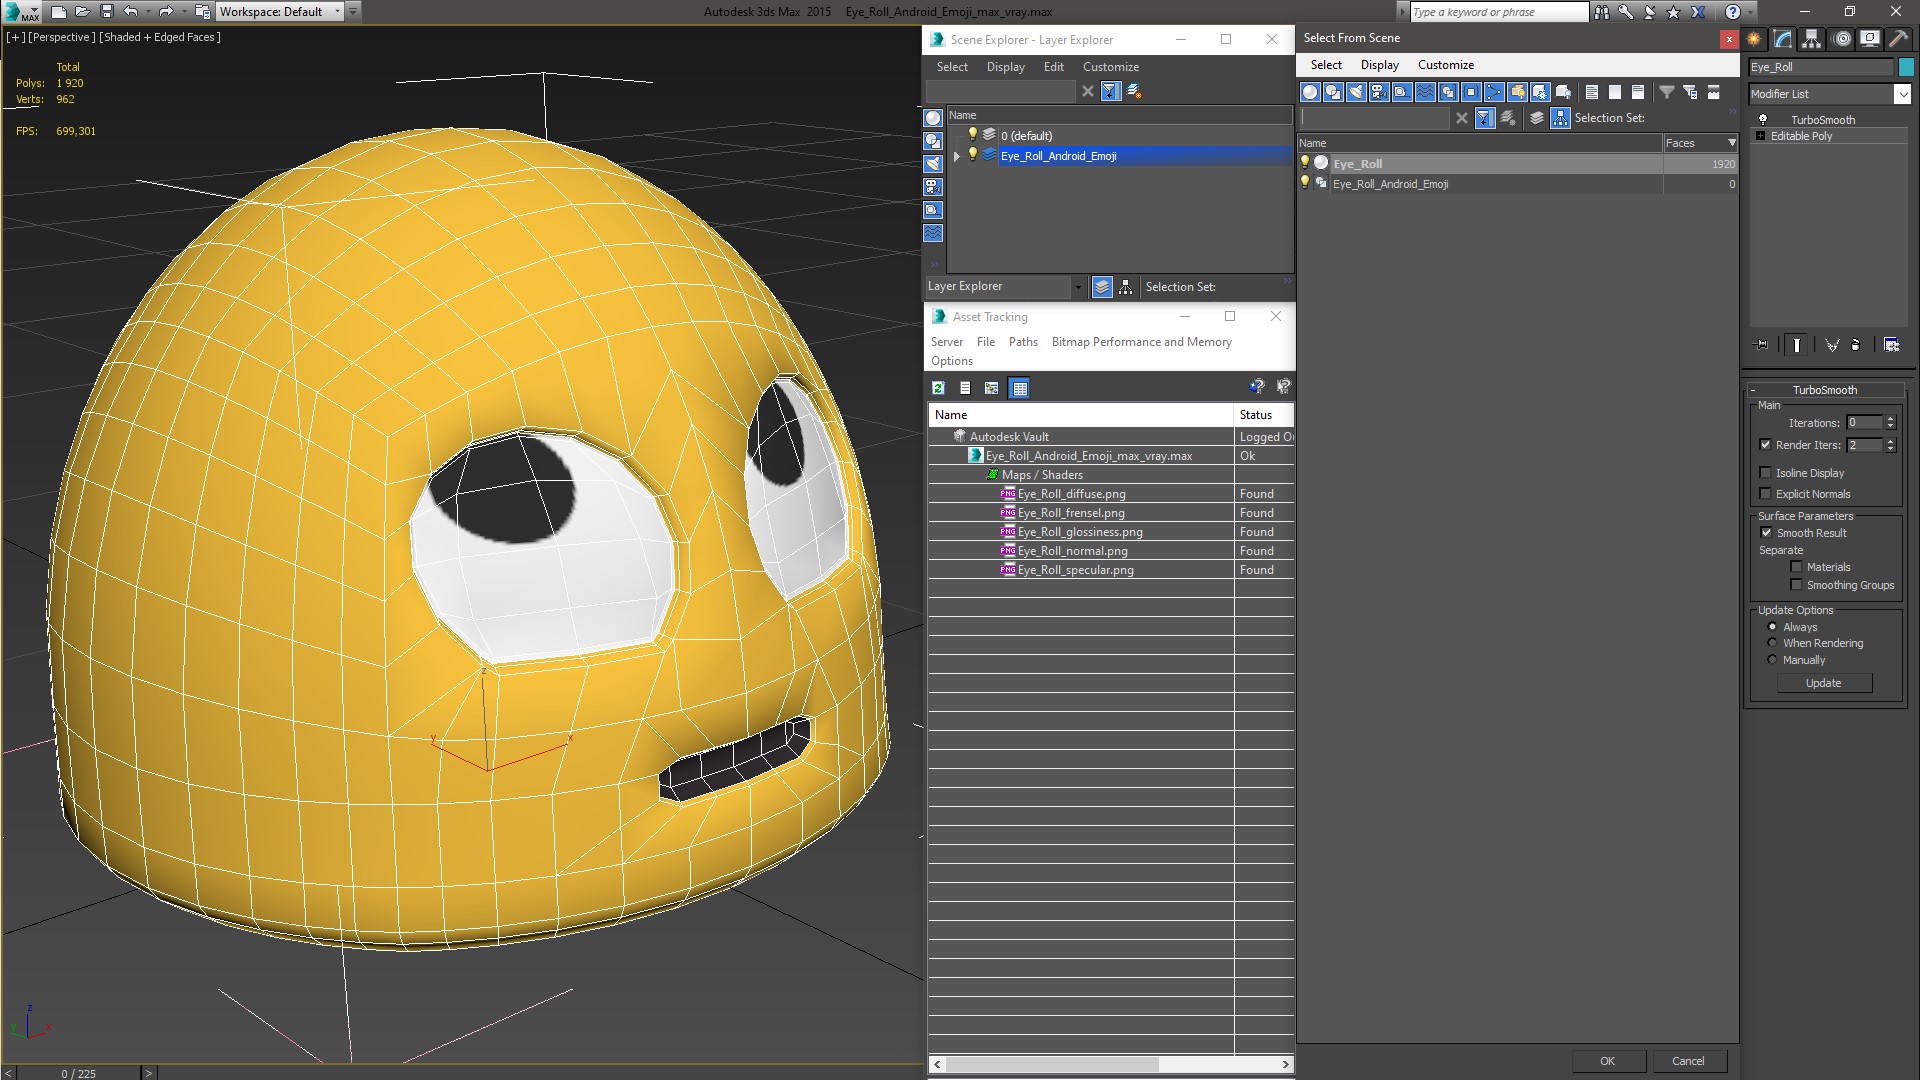Toggle Display Cameras filter in Select From Scene
Viewport: 1920px width, 1080px height.
(x=1379, y=92)
